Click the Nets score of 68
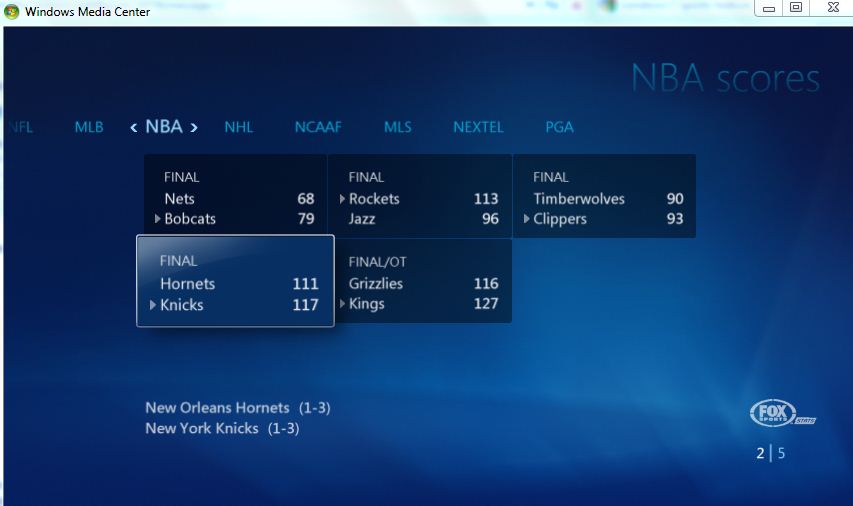The width and height of the screenshot is (853, 506). [x=306, y=199]
